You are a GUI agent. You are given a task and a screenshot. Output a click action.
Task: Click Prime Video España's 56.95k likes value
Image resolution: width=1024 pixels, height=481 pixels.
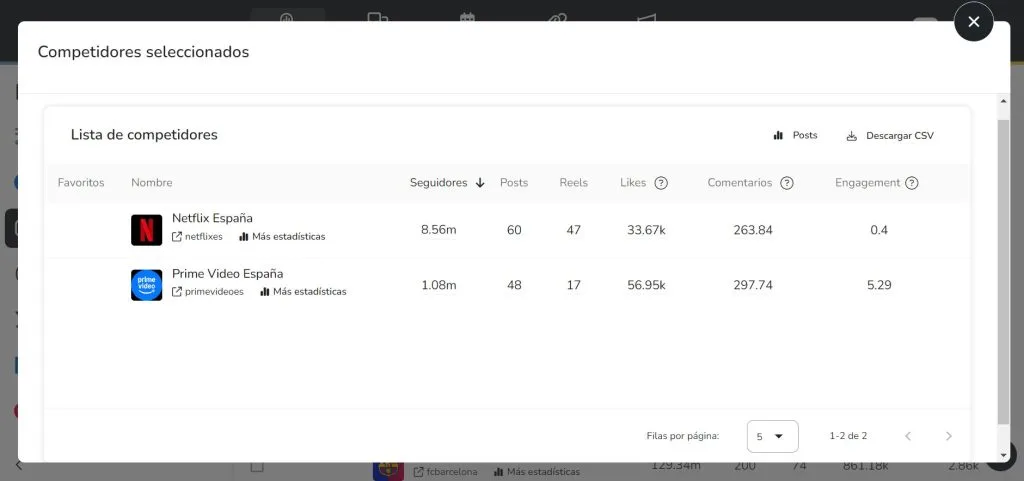click(646, 285)
